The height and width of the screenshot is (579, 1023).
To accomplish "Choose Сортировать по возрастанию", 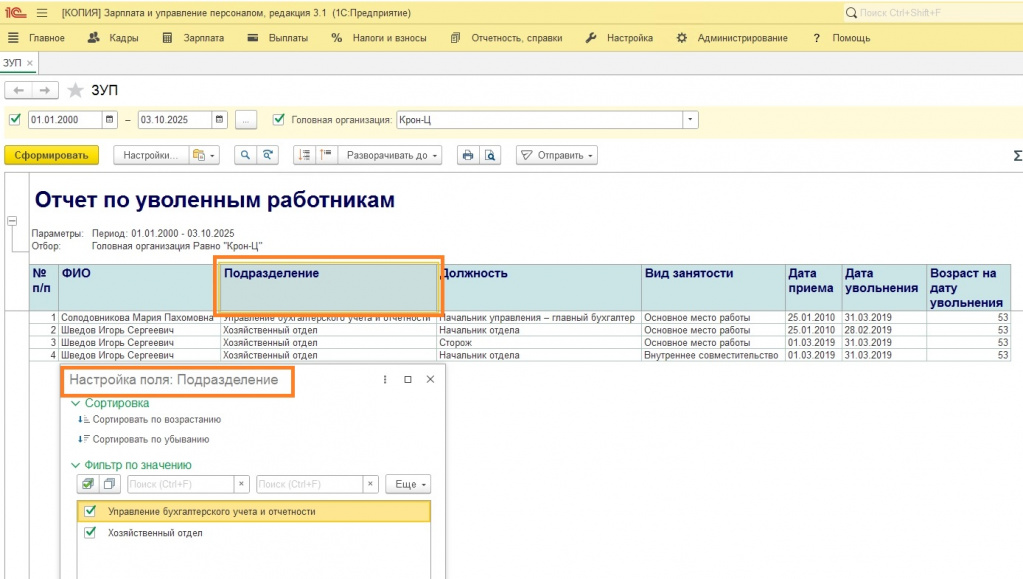I will 149,420.
